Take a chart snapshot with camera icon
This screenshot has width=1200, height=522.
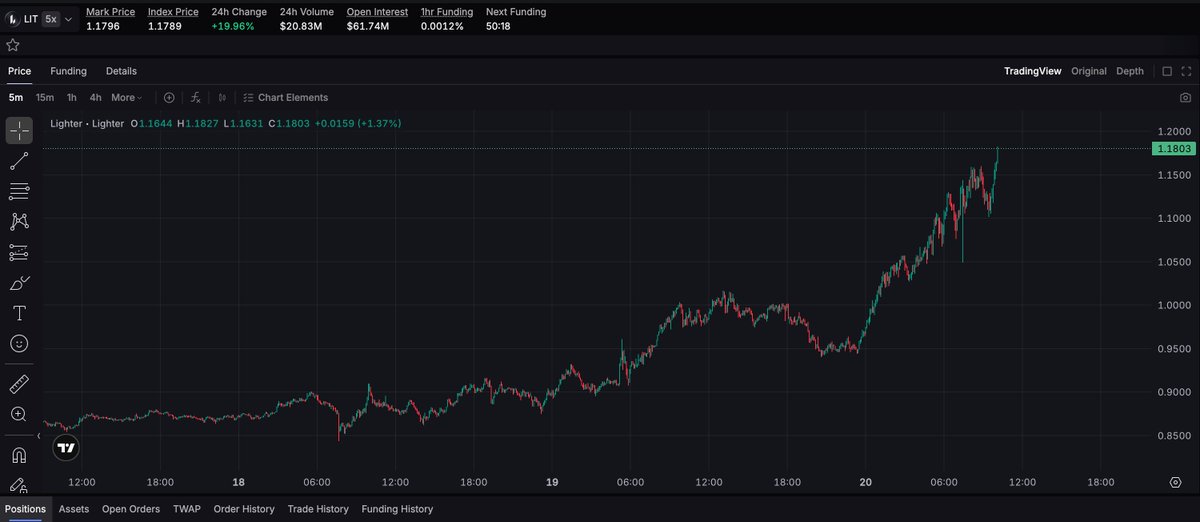[x=1185, y=98]
